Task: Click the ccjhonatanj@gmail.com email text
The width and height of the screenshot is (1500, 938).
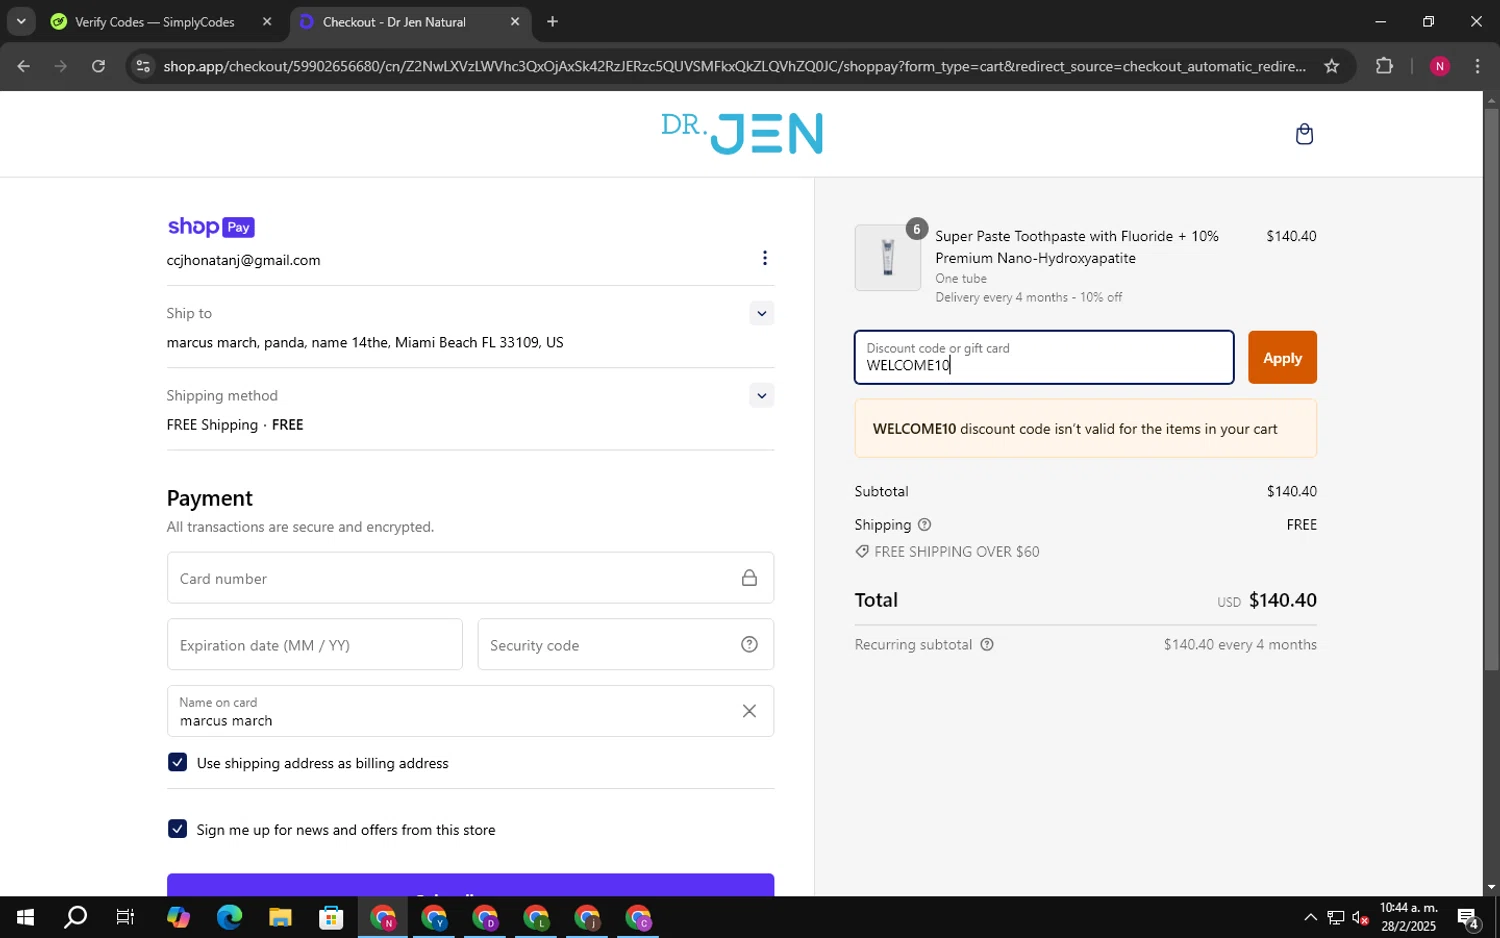Action: click(243, 260)
